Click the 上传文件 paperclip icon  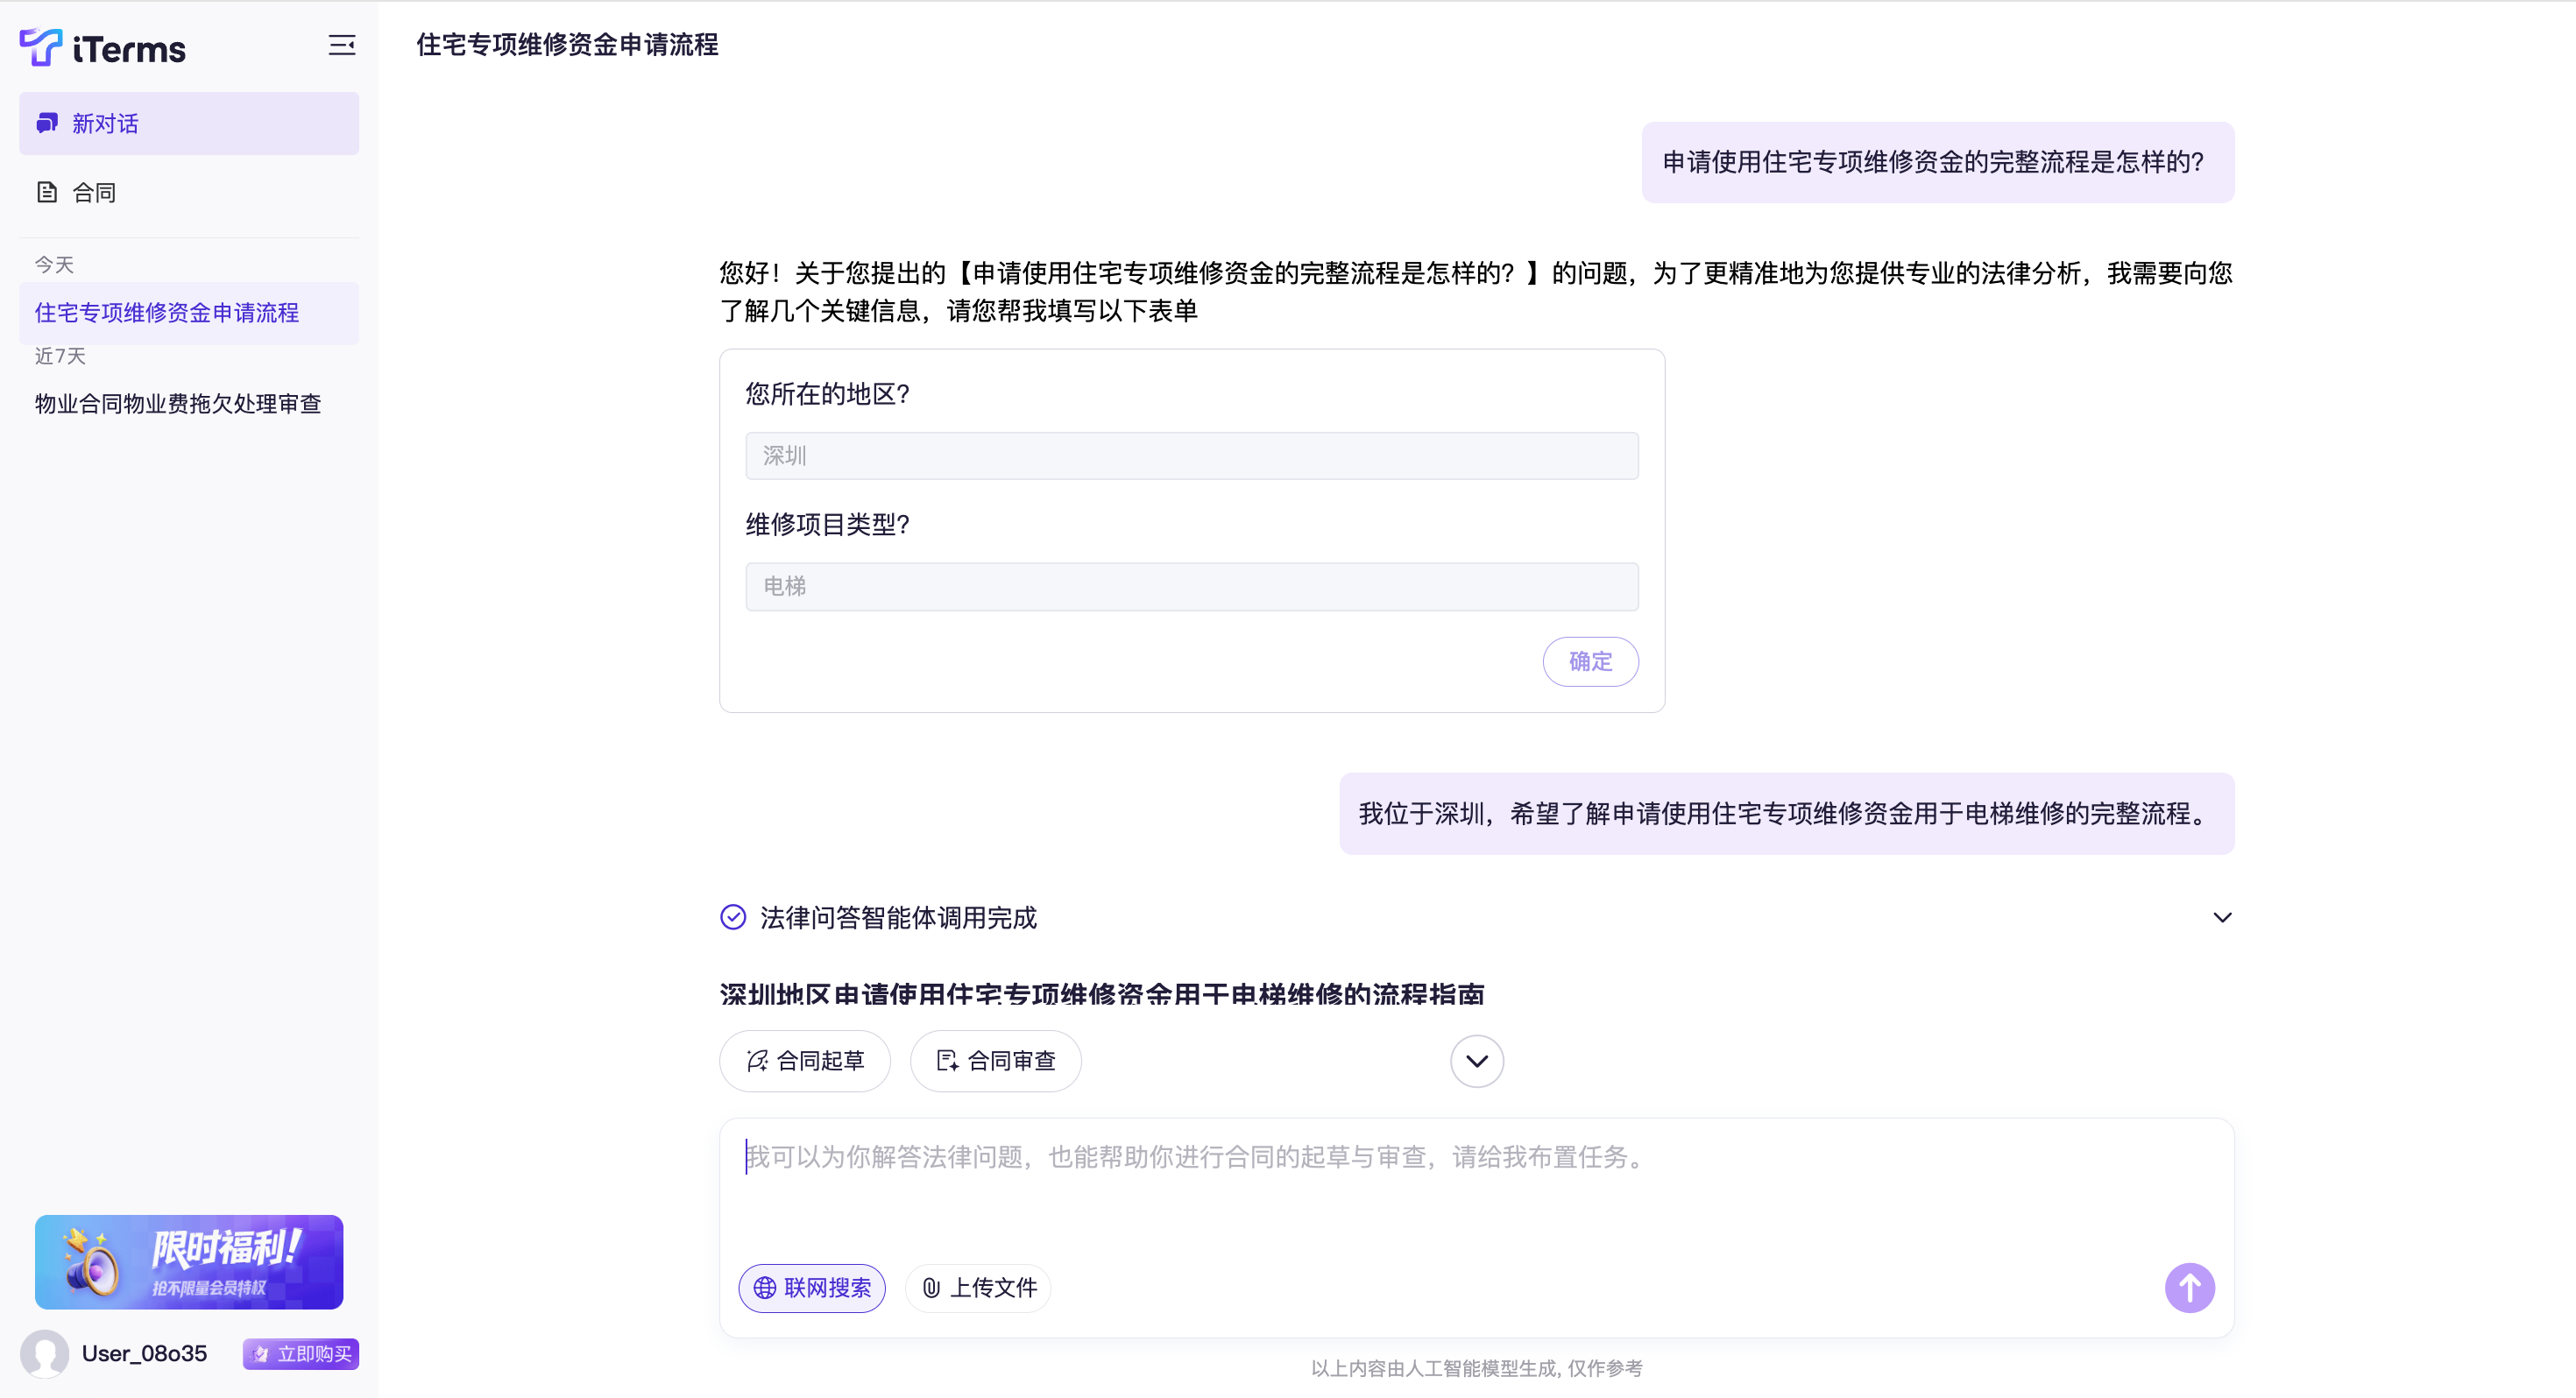pyautogui.click(x=931, y=1288)
